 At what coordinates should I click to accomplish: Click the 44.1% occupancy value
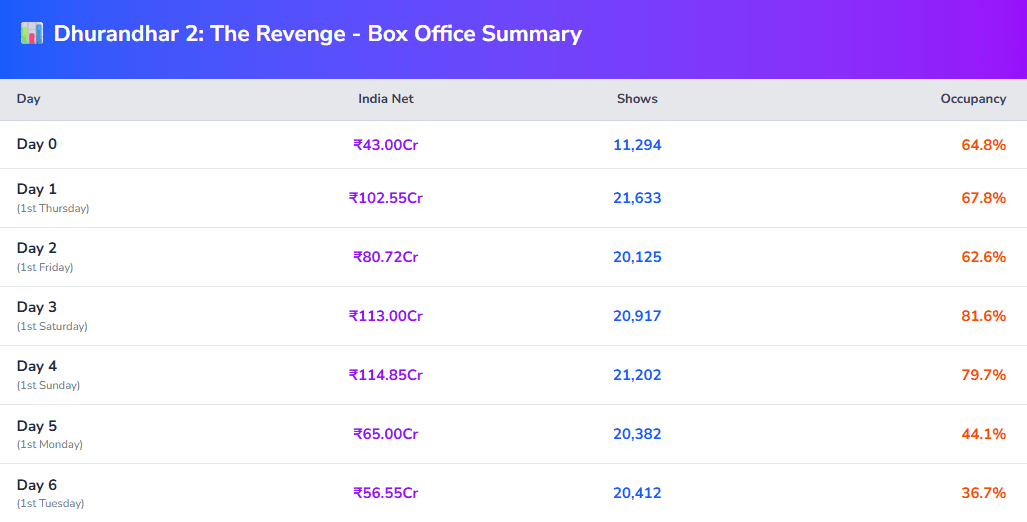tap(983, 434)
